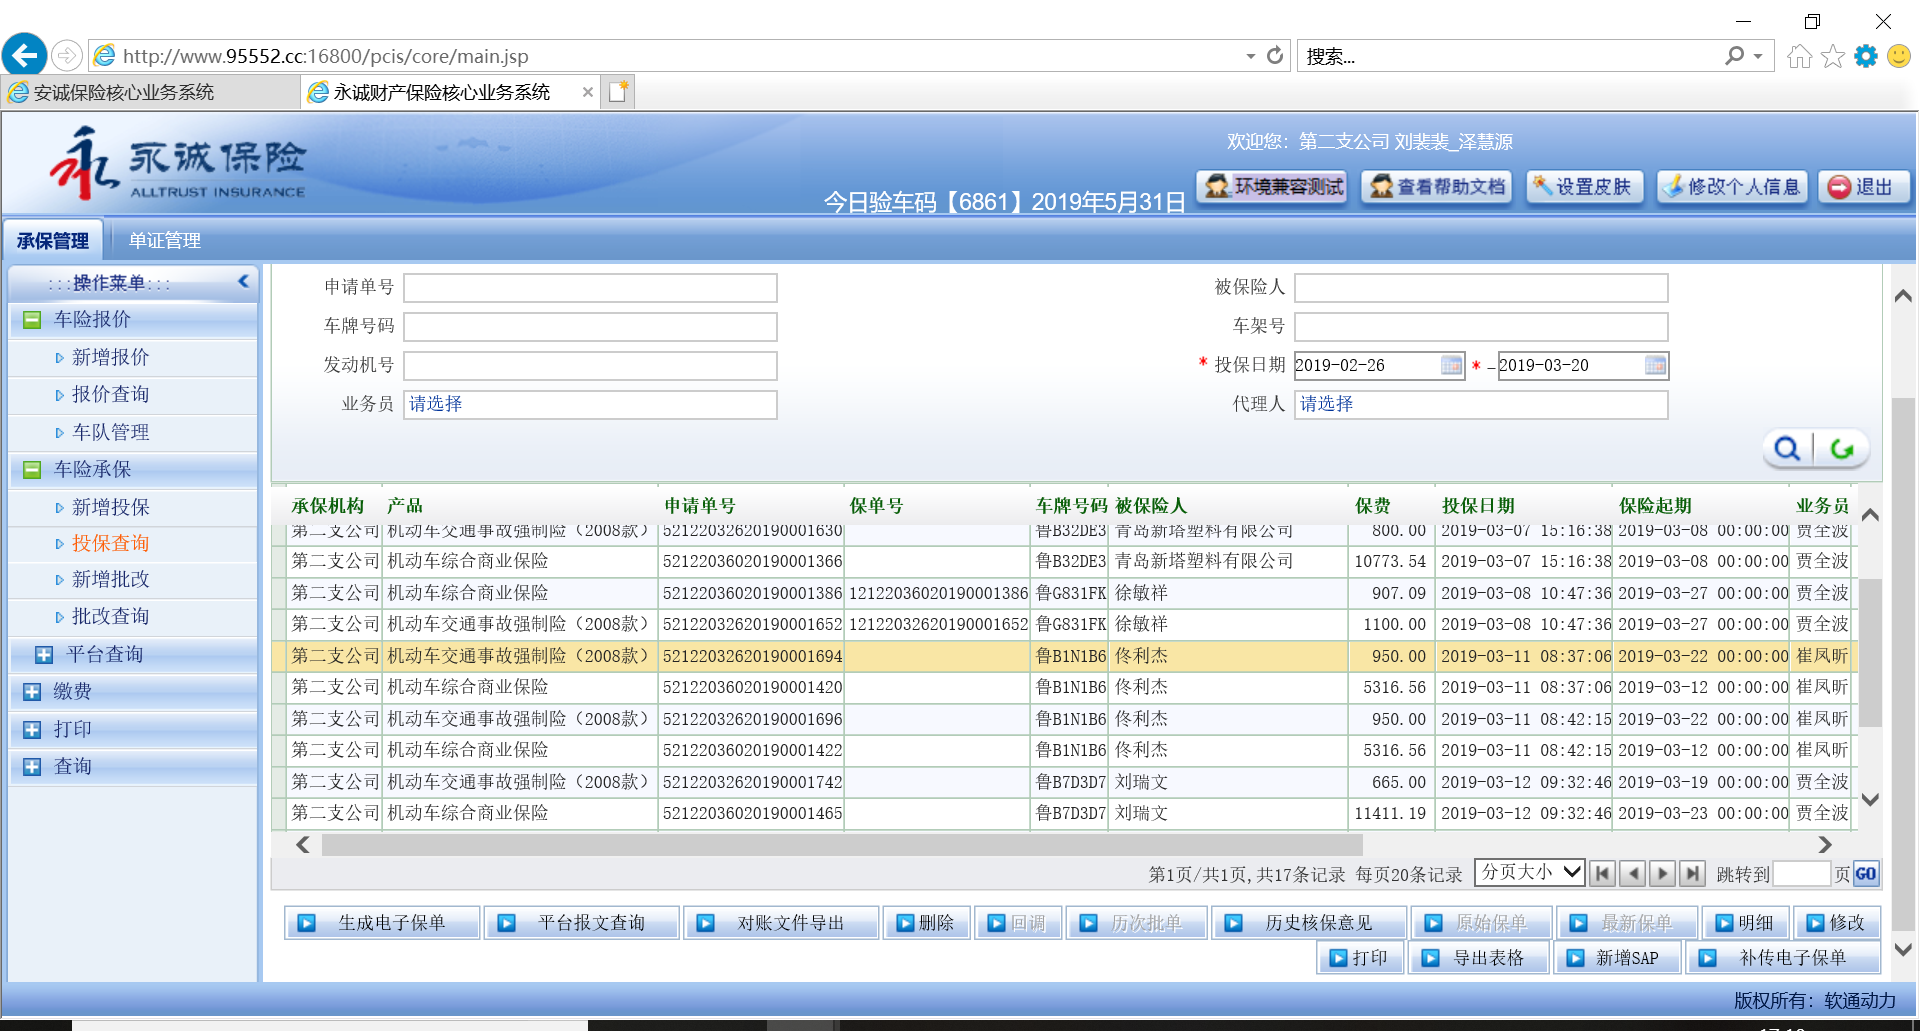Collapse the operation menu sidebar arrow
1920x1031 pixels.
pyautogui.click(x=243, y=282)
